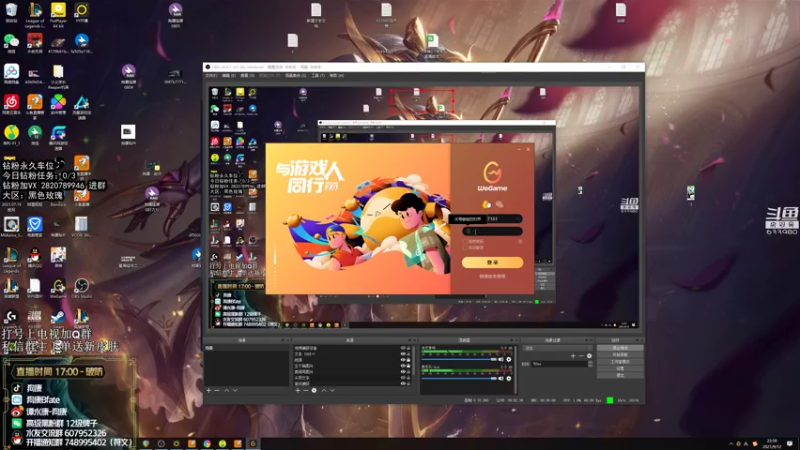
Task: Choose QQ login method in WeGame
Action: (x=486, y=205)
